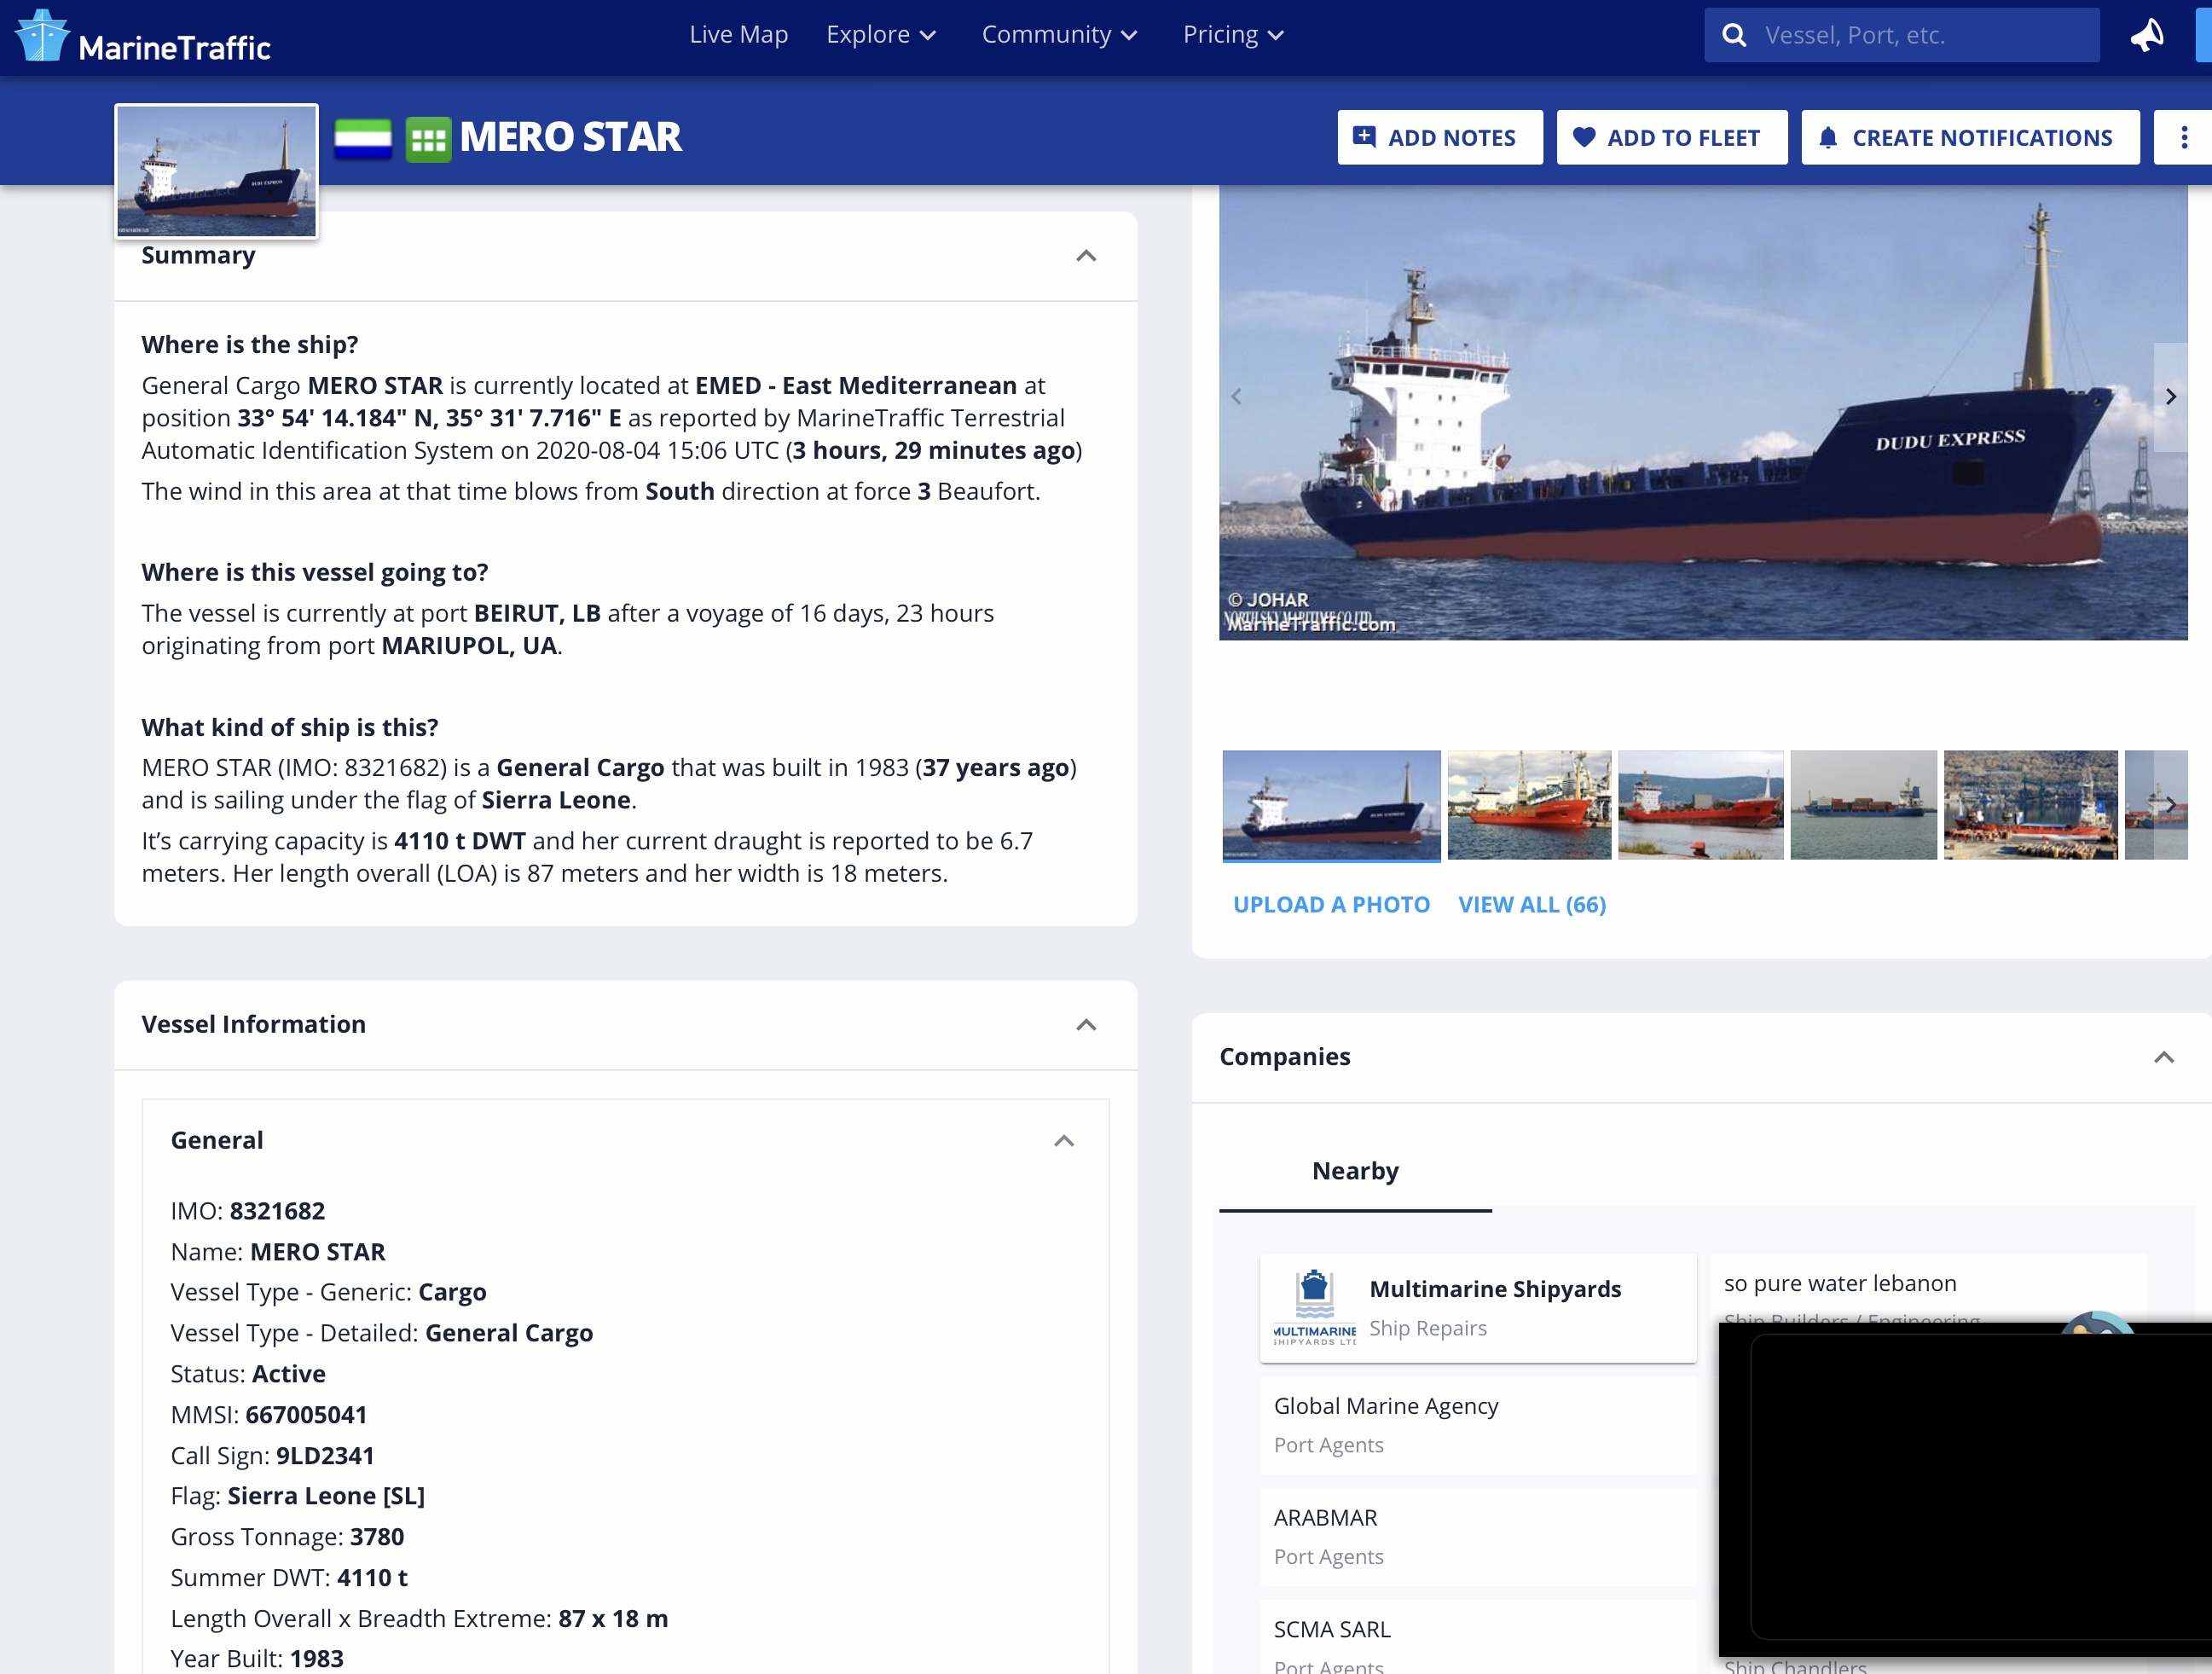Open the three-dot more options menu
Viewport: 2212px width, 1674px height.
pyautogui.click(x=2183, y=137)
